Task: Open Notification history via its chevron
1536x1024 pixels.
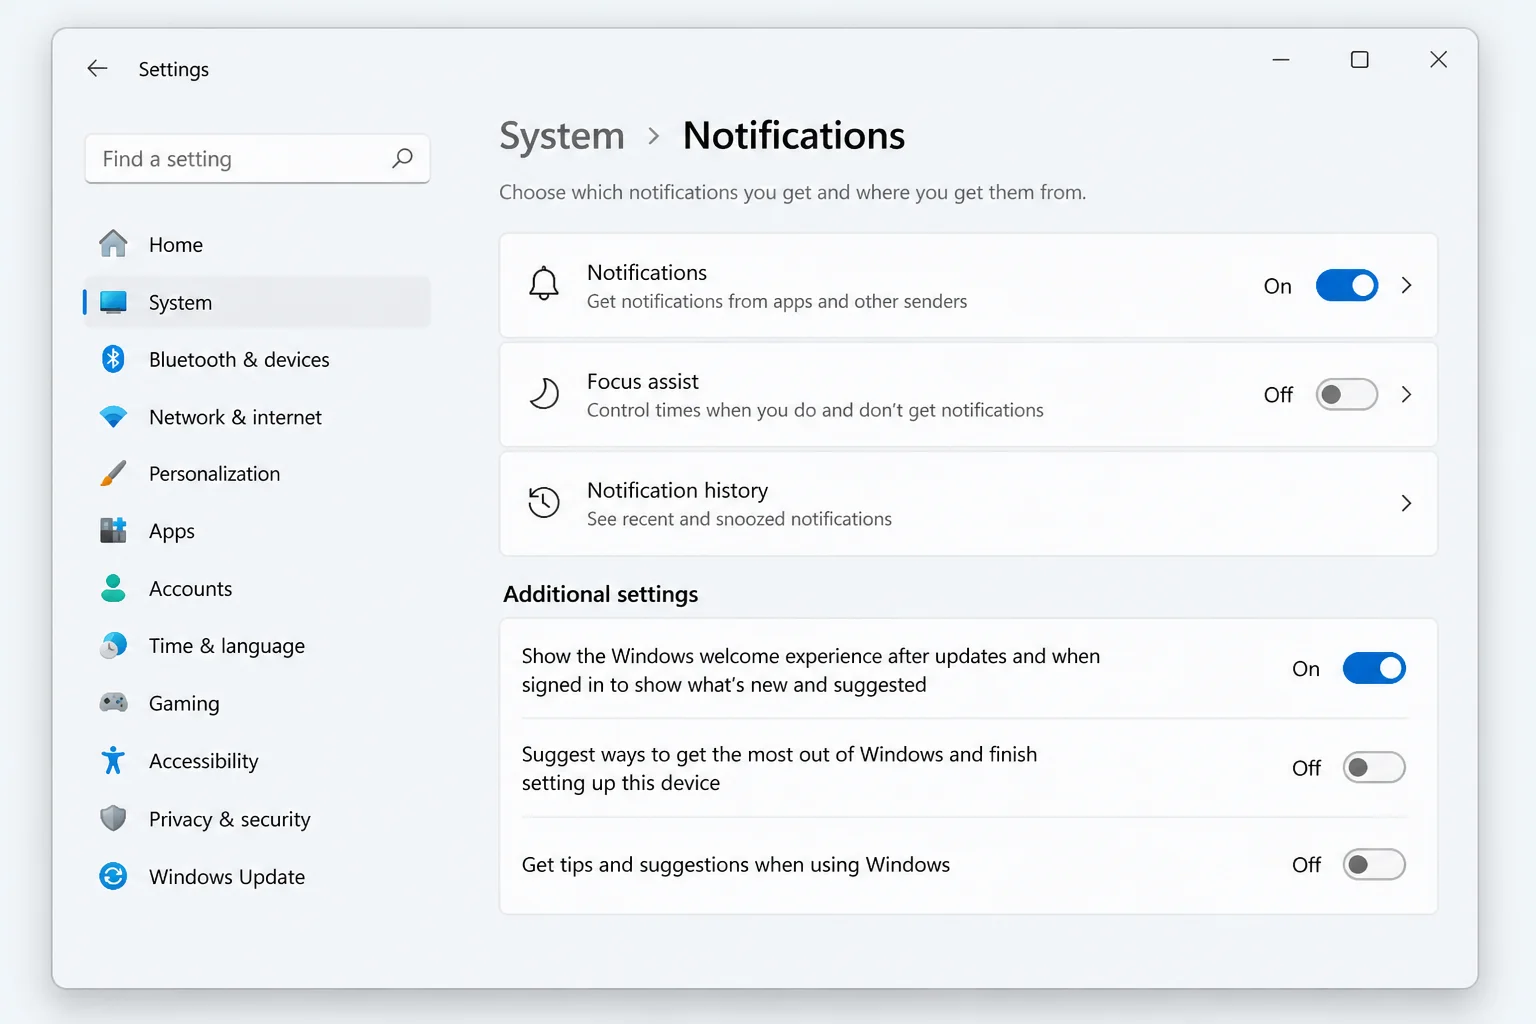Action: [x=1407, y=503]
